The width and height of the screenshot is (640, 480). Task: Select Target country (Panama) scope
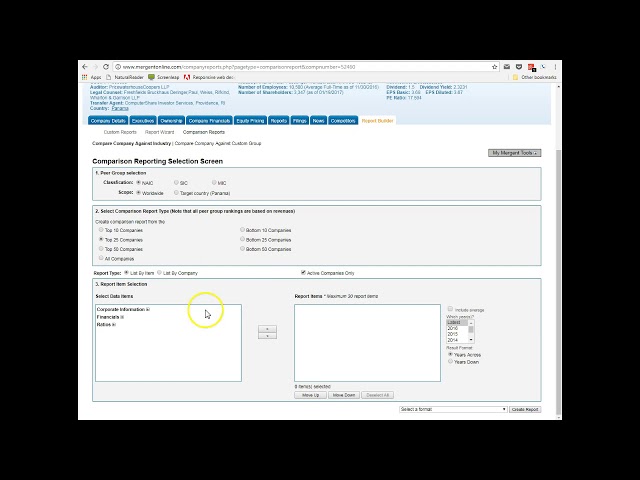(x=176, y=193)
